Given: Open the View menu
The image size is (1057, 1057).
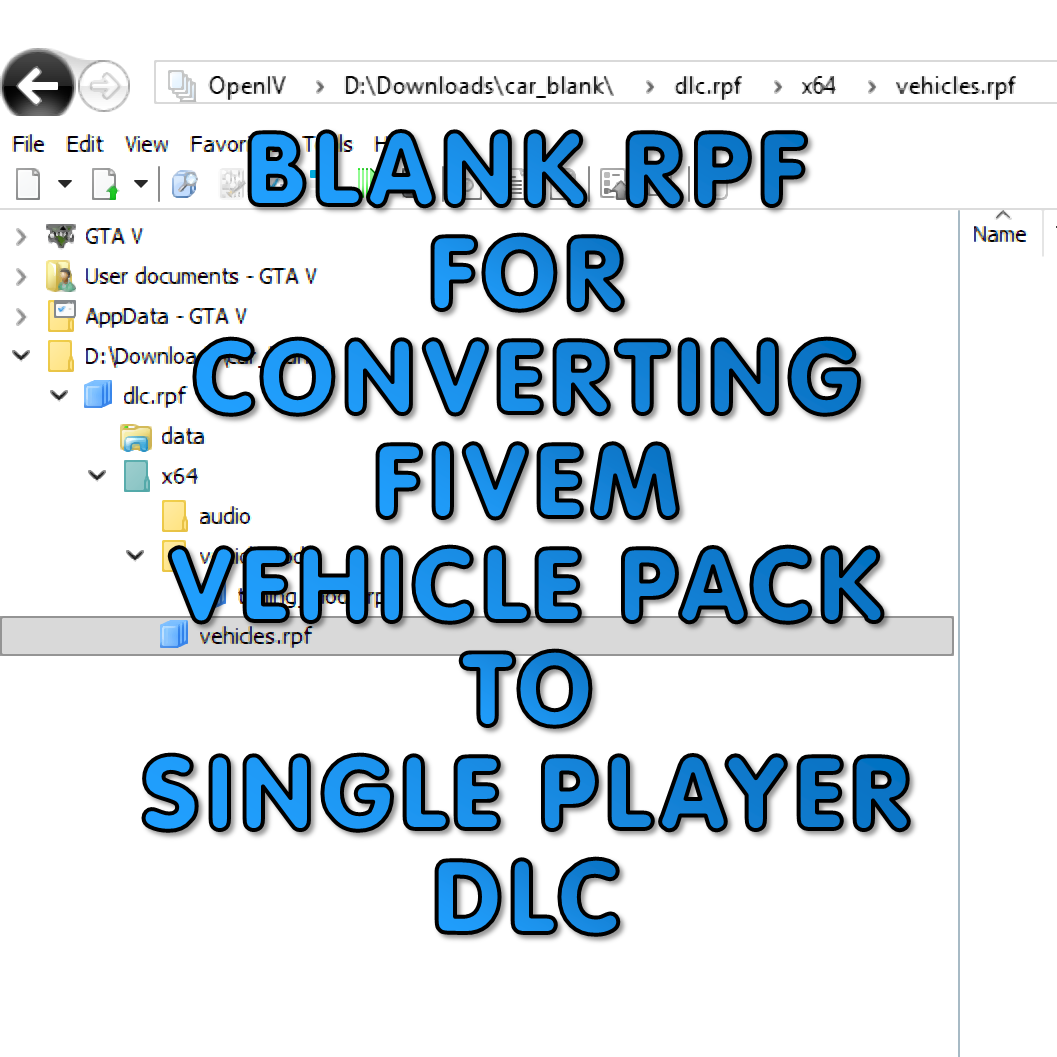Looking at the screenshot, I should 146,144.
